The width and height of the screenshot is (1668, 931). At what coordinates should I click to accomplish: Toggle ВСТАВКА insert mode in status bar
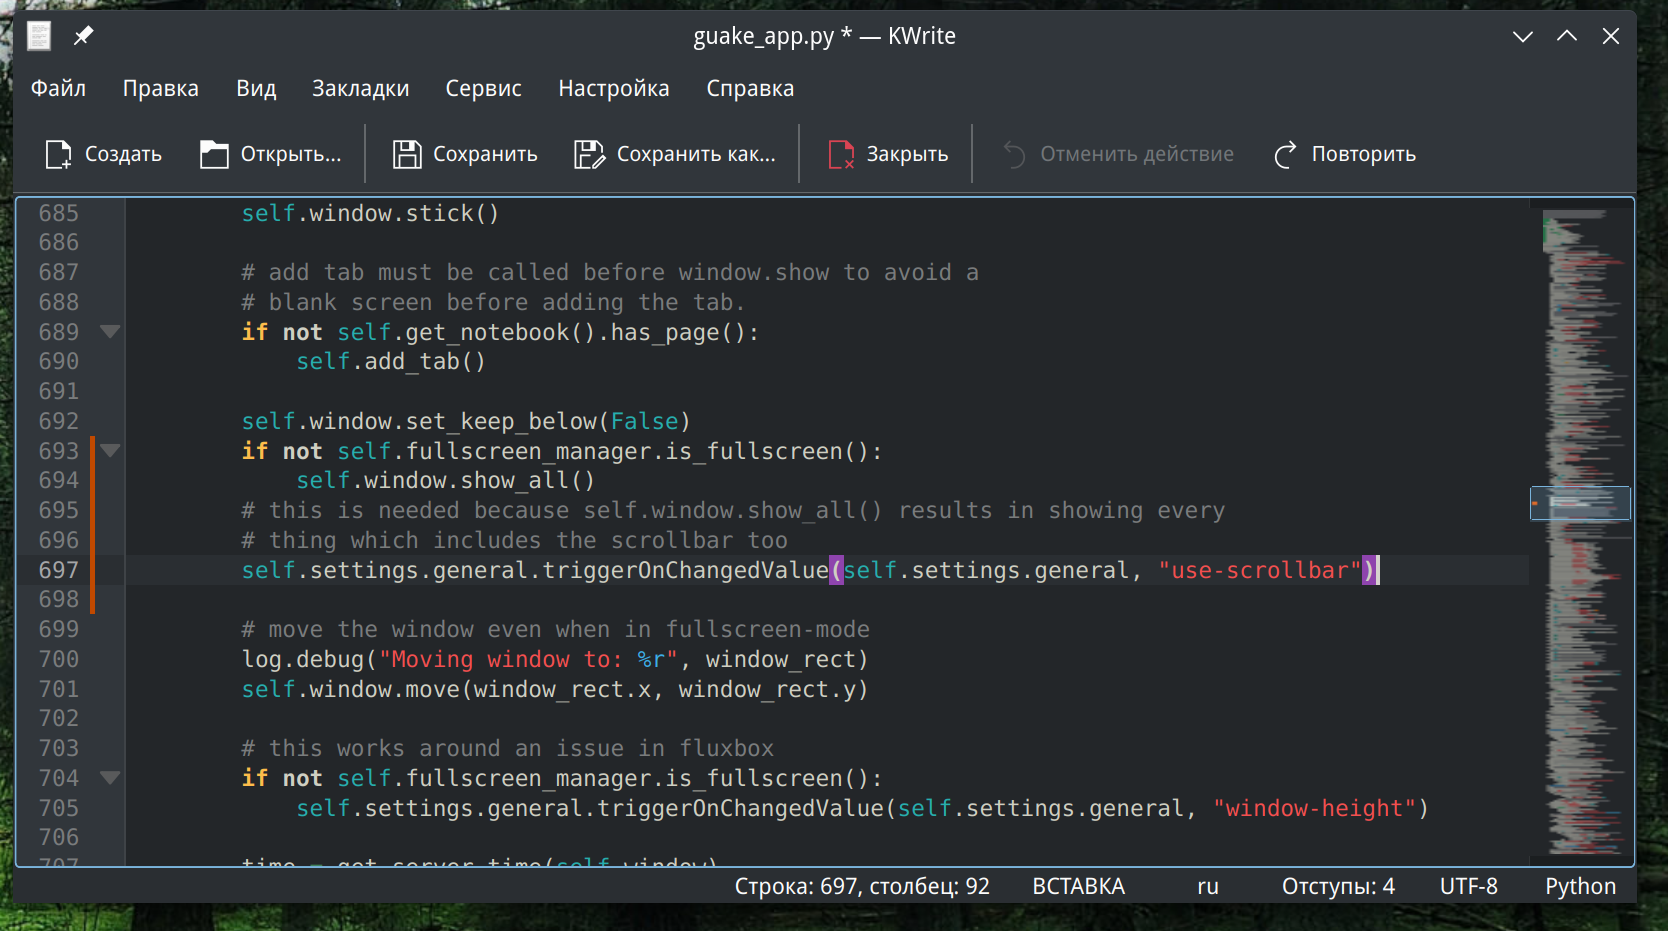pos(1078,886)
